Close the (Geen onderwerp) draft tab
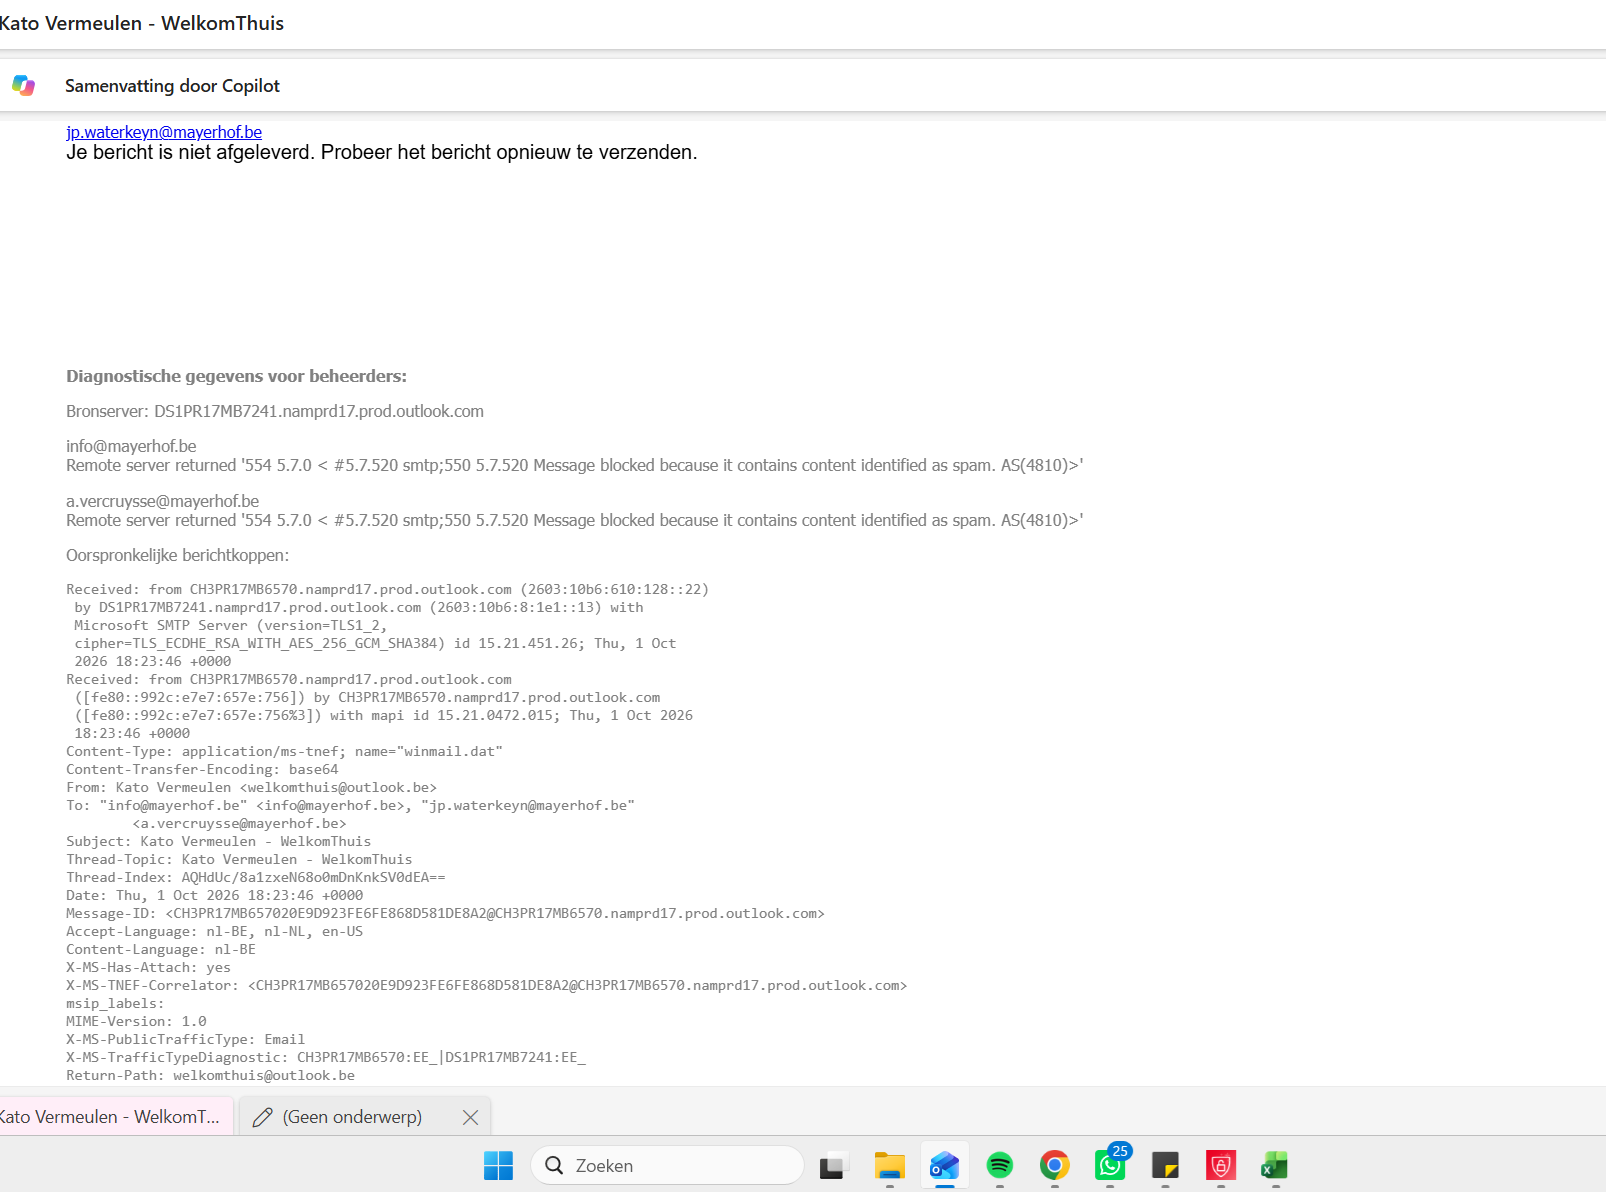1606x1192 pixels. (470, 1117)
